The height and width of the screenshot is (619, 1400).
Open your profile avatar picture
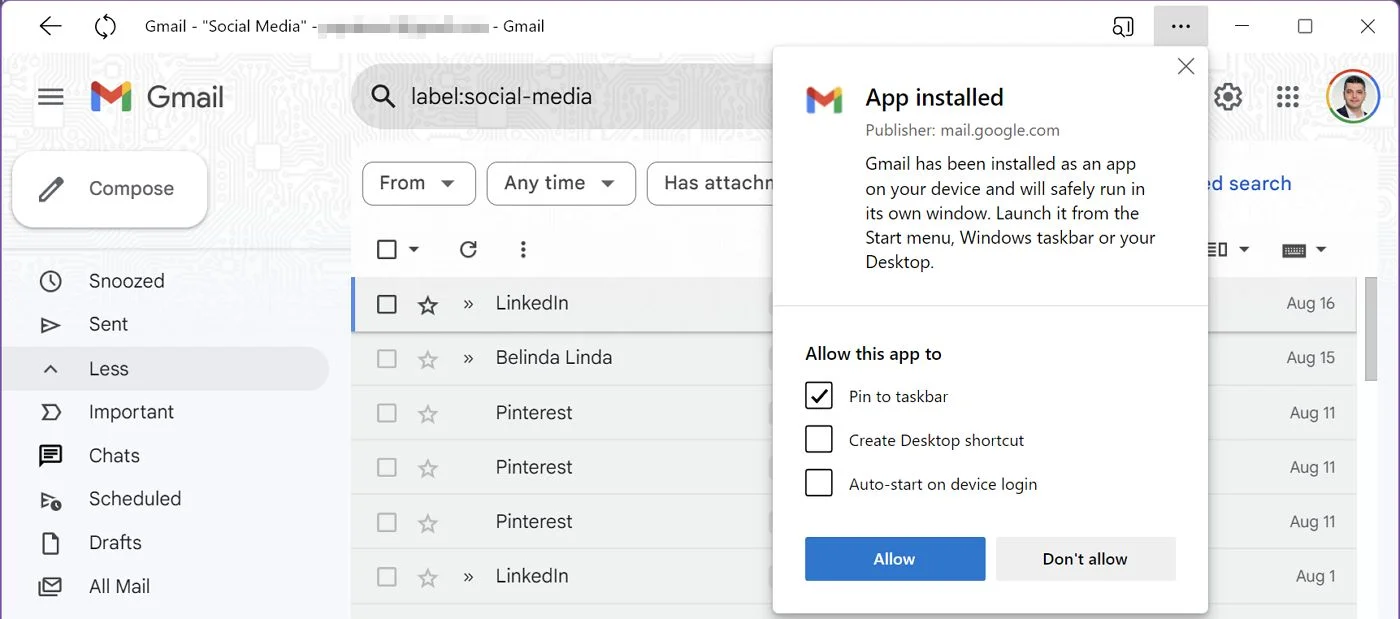pos(1354,96)
